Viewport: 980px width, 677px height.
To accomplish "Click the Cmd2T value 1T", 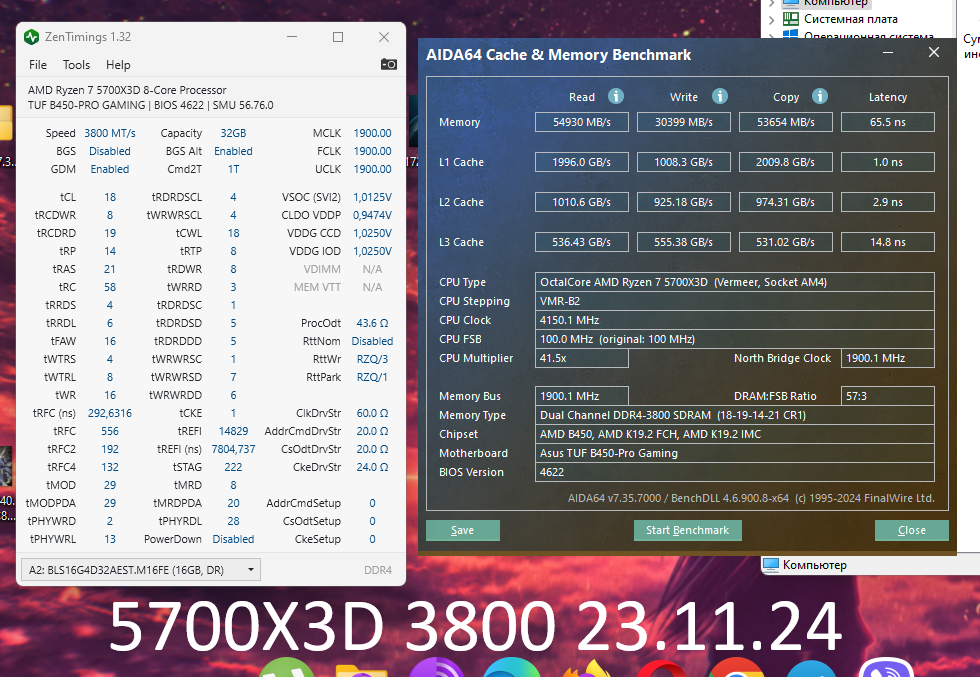I will click(x=233, y=169).
